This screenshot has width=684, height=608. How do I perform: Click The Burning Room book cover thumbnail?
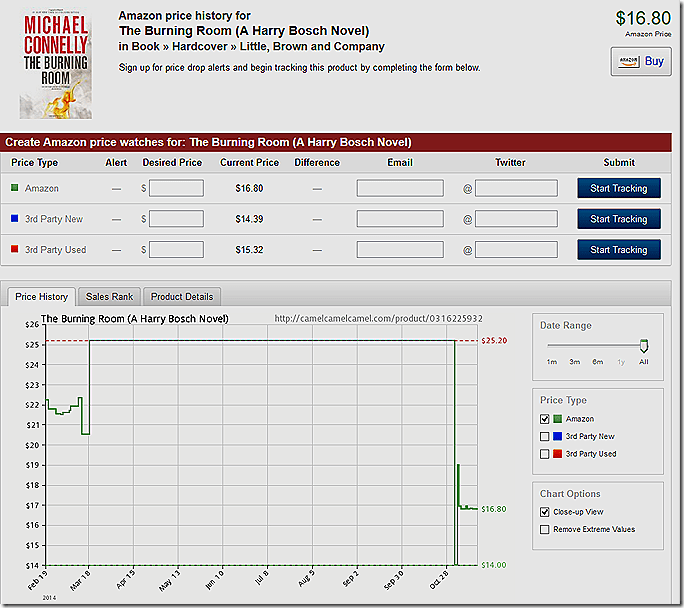[x=55, y=65]
